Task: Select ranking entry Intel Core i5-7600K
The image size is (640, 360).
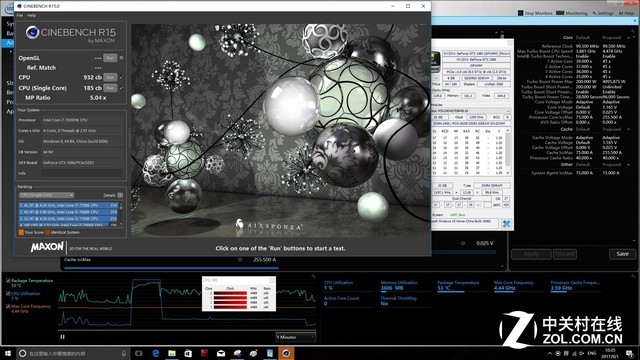Action: tap(68, 212)
